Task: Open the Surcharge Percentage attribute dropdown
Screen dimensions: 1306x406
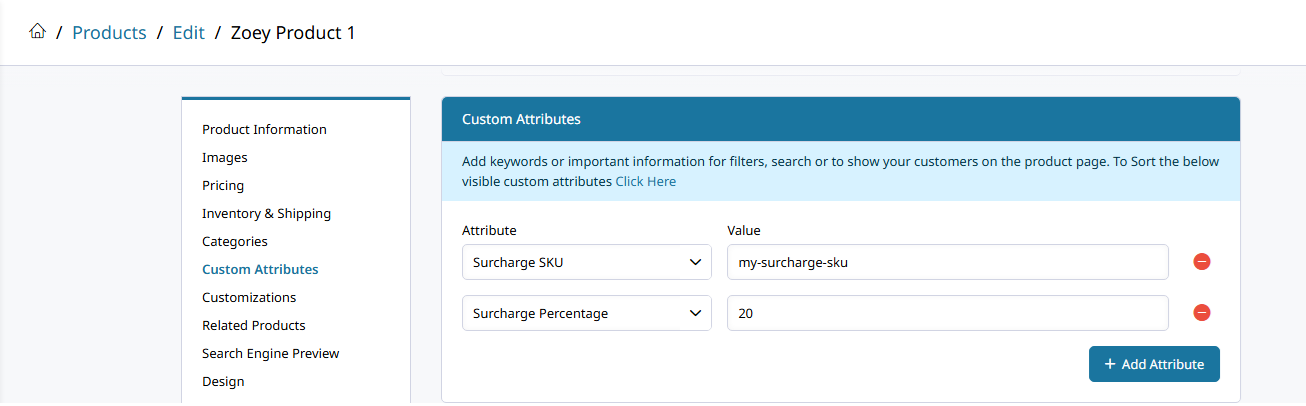Action: click(x=587, y=313)
